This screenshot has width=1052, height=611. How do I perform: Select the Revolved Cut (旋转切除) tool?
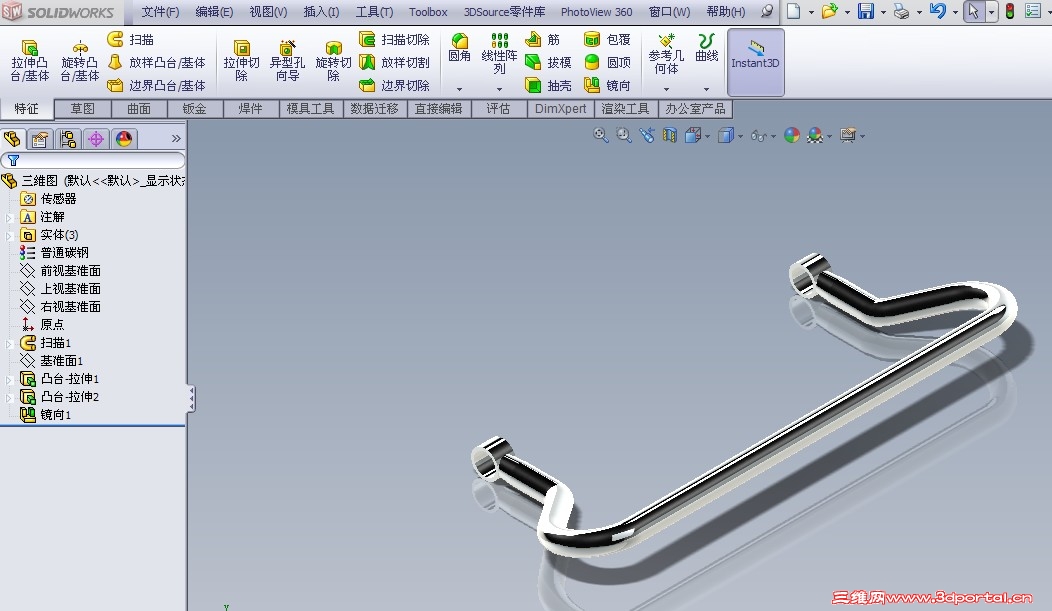coord(333,60)
